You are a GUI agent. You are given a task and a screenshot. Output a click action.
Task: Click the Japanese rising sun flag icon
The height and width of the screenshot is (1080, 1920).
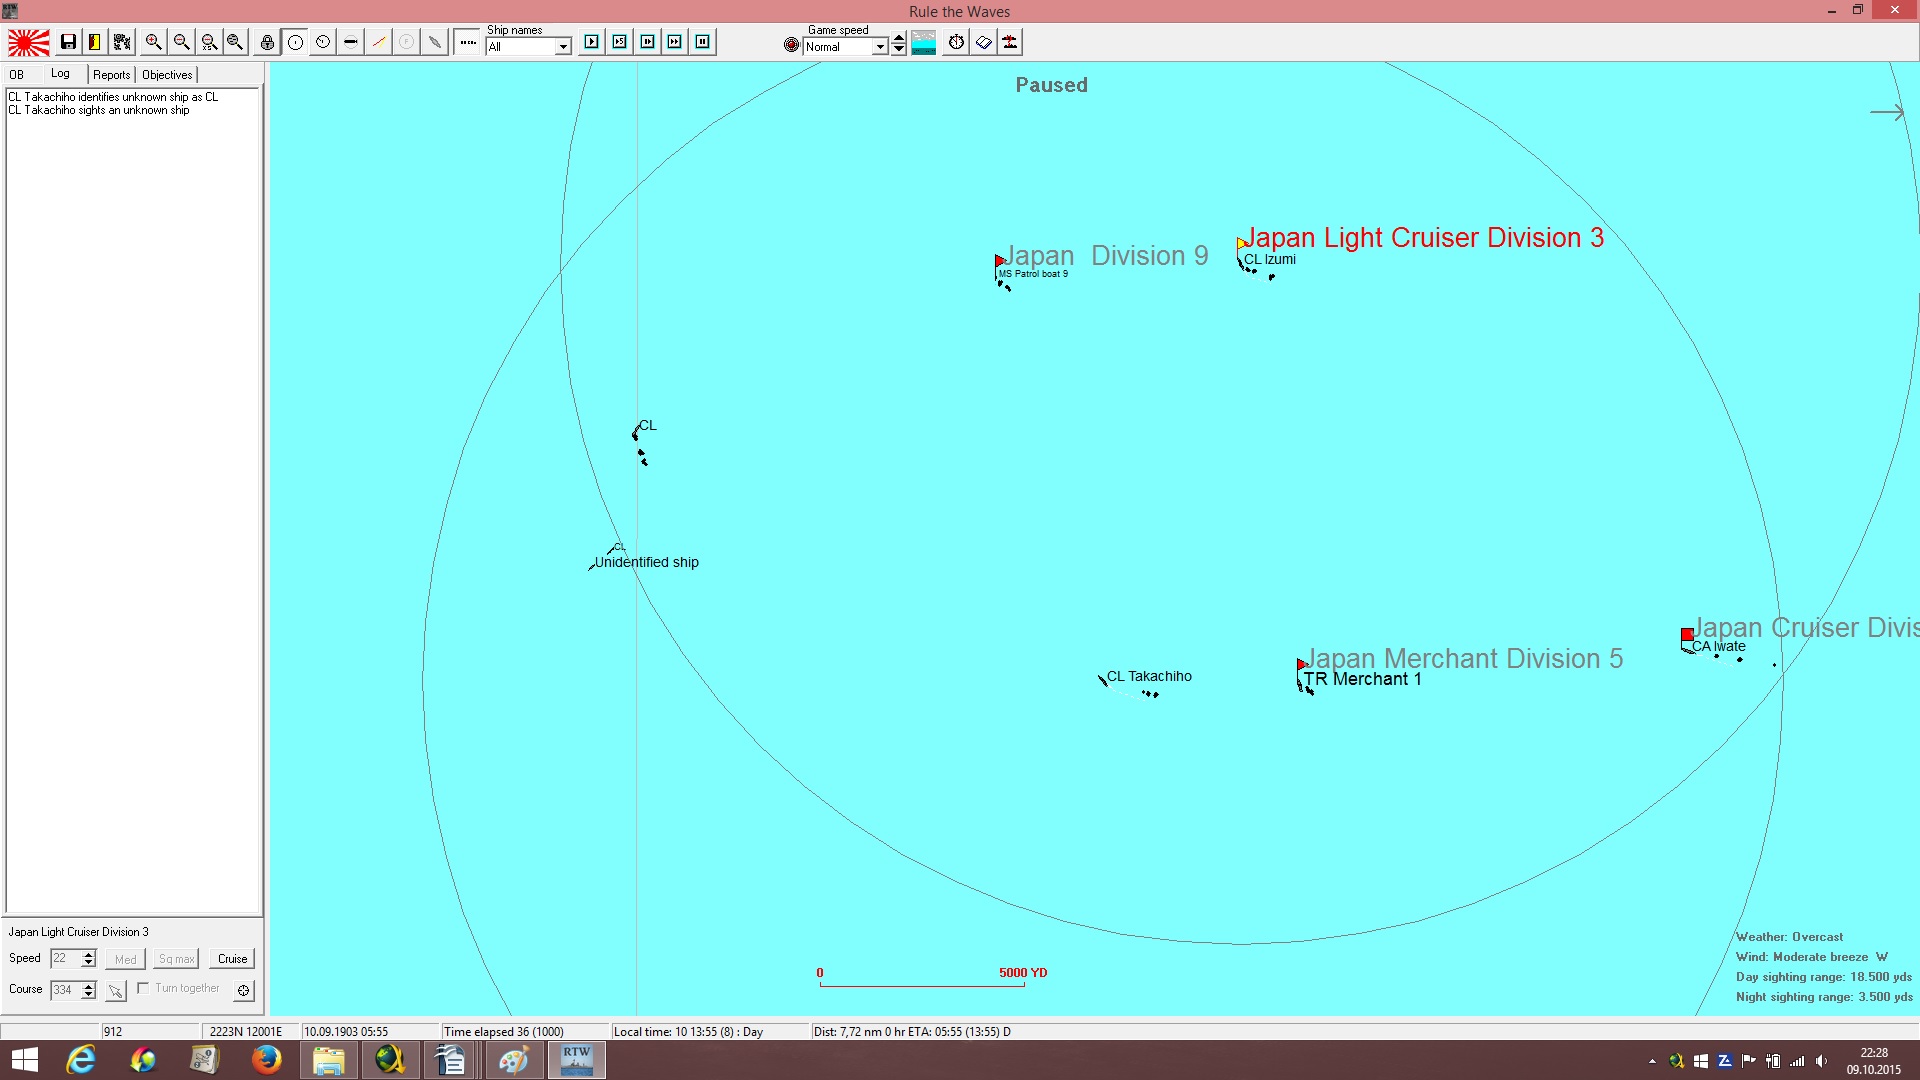coord(29,42)
